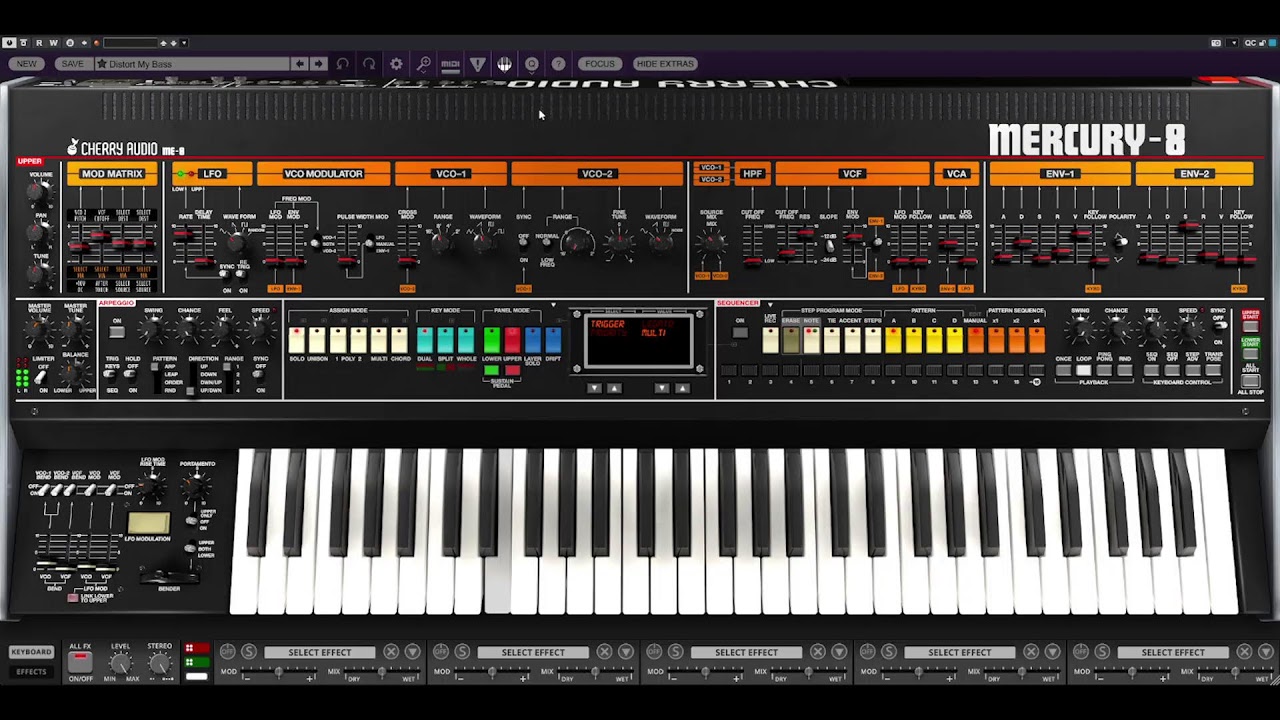
Task: Go to previous preset with left arrow
Action: coord(299,64)
